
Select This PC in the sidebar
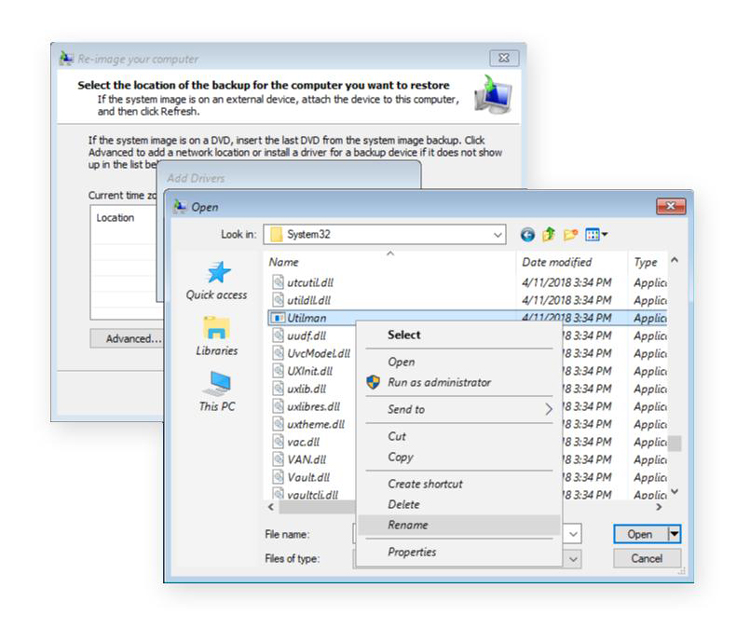216,392
